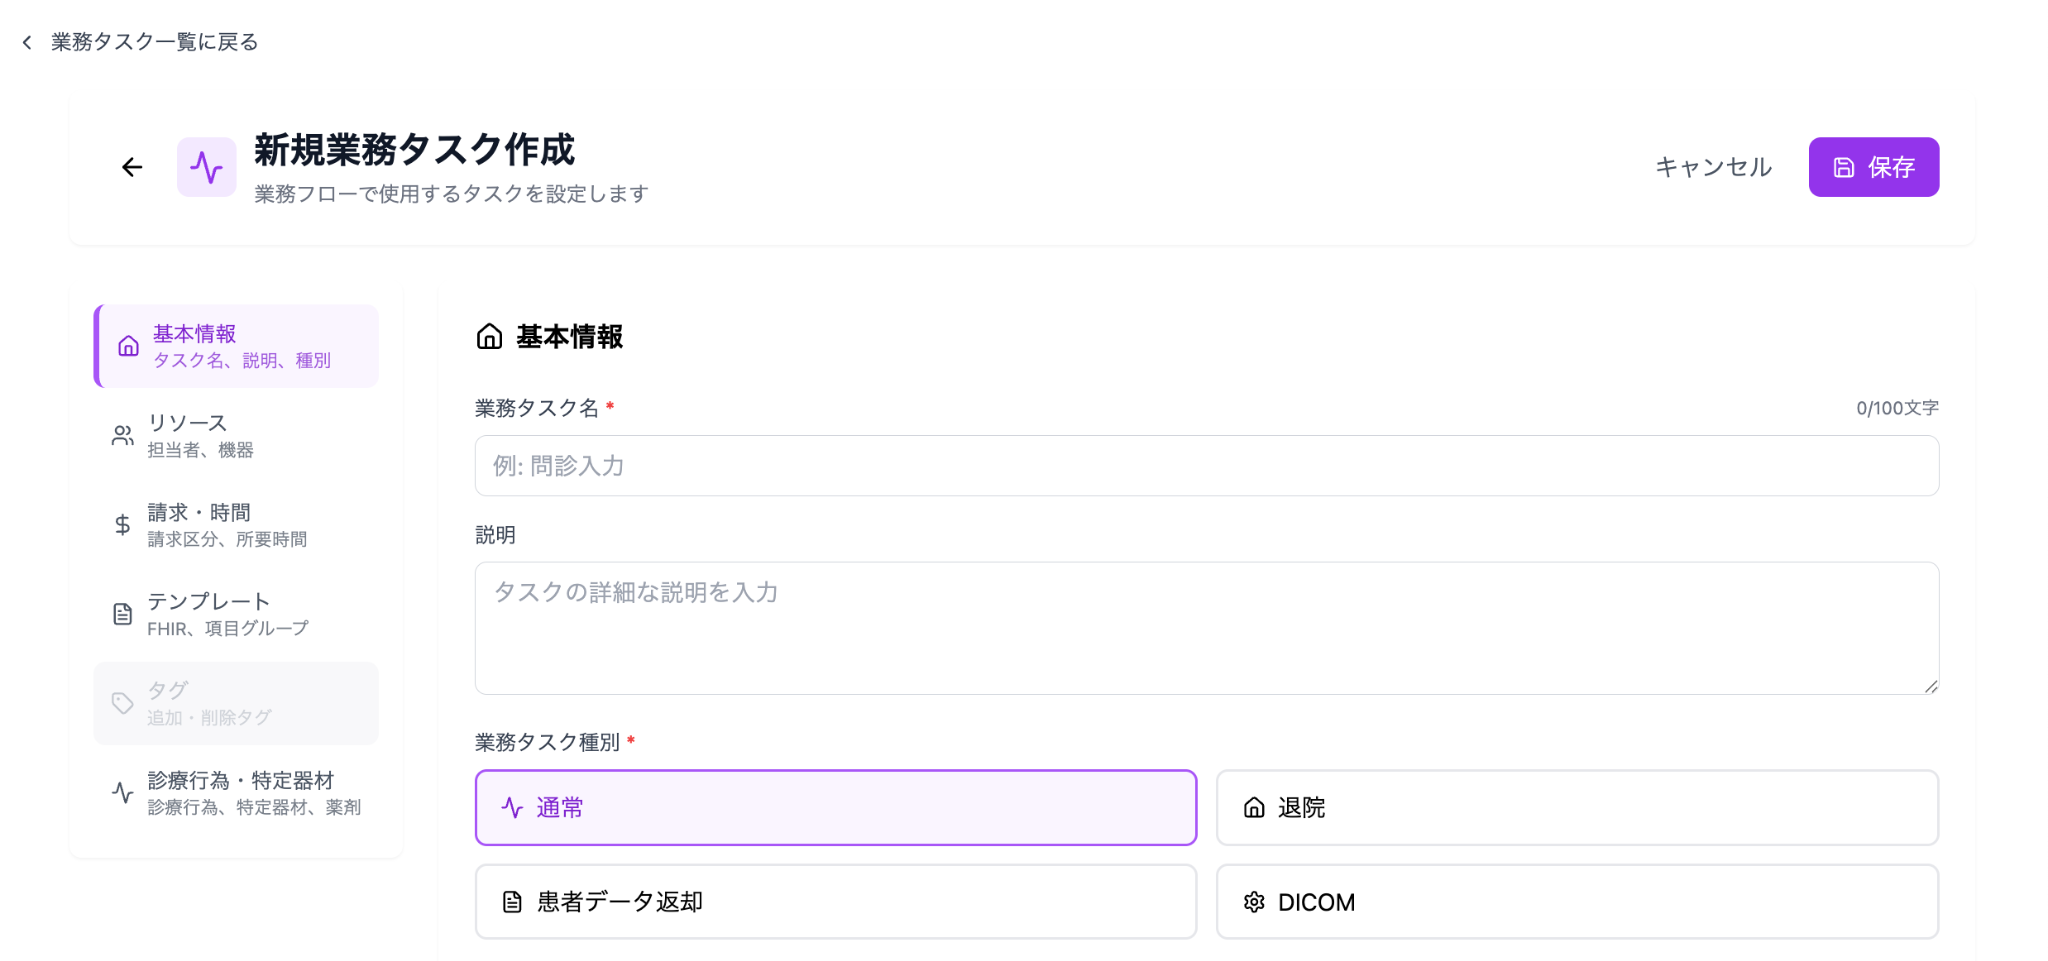2048x961 pixels.
Task: Click the gear icon on the DICOM card
Action: (x=1253, y=901)
